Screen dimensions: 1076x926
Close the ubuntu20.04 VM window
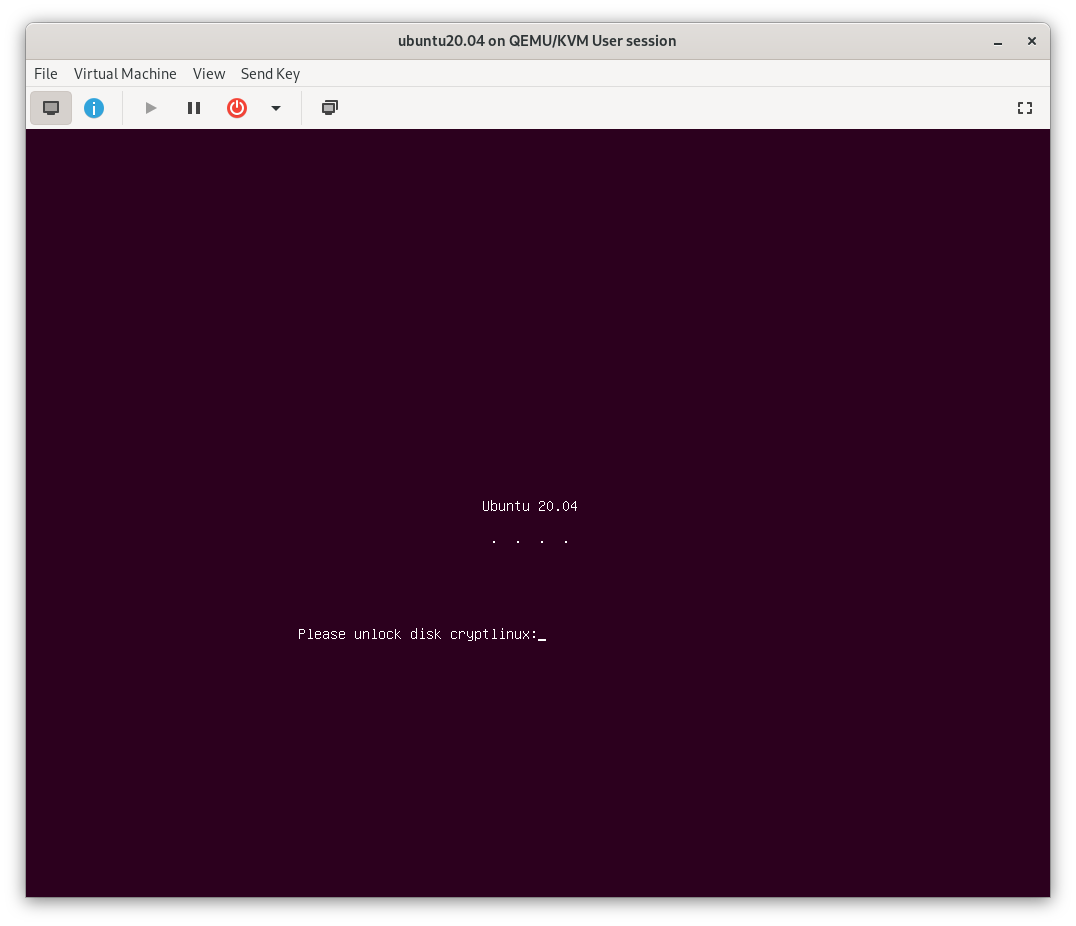click(1032, 42)
